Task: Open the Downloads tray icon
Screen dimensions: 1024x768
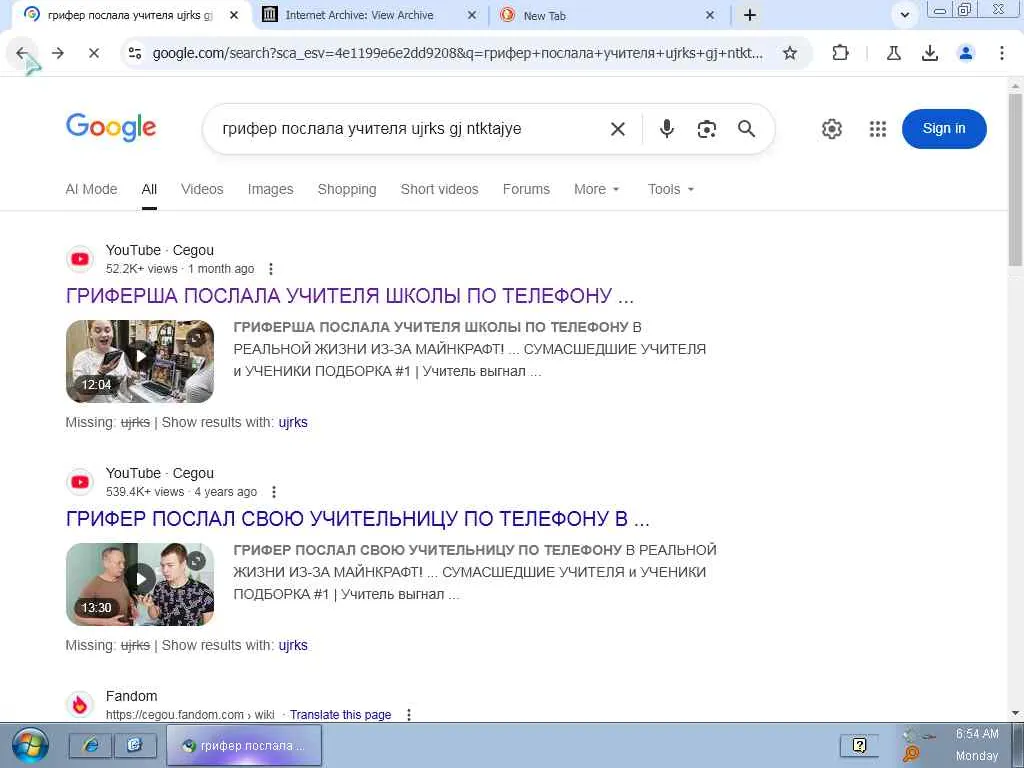Action: pos(930,53)
